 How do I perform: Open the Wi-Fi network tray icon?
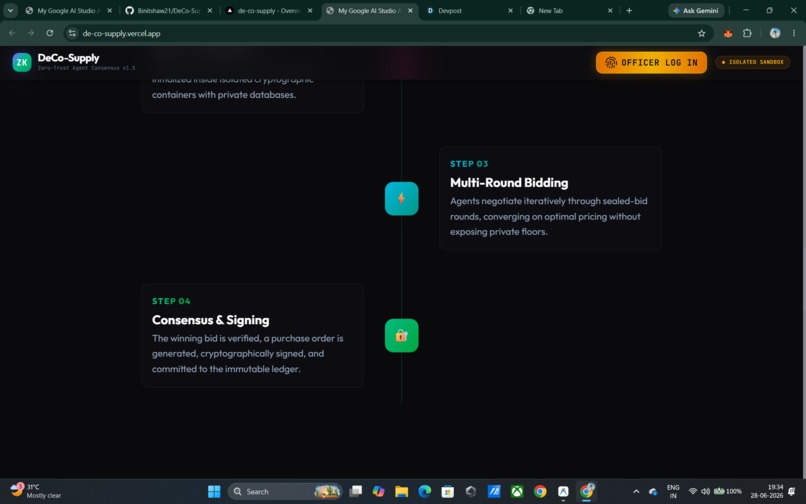click(x=692, y=491)
